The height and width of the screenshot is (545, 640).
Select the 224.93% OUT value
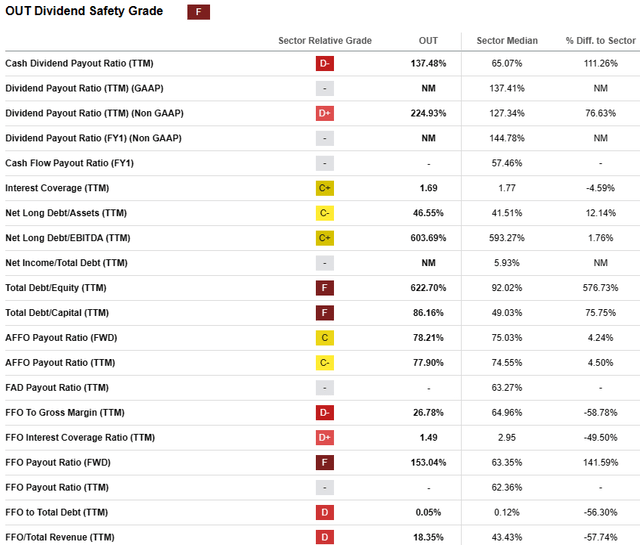point(428,113)
